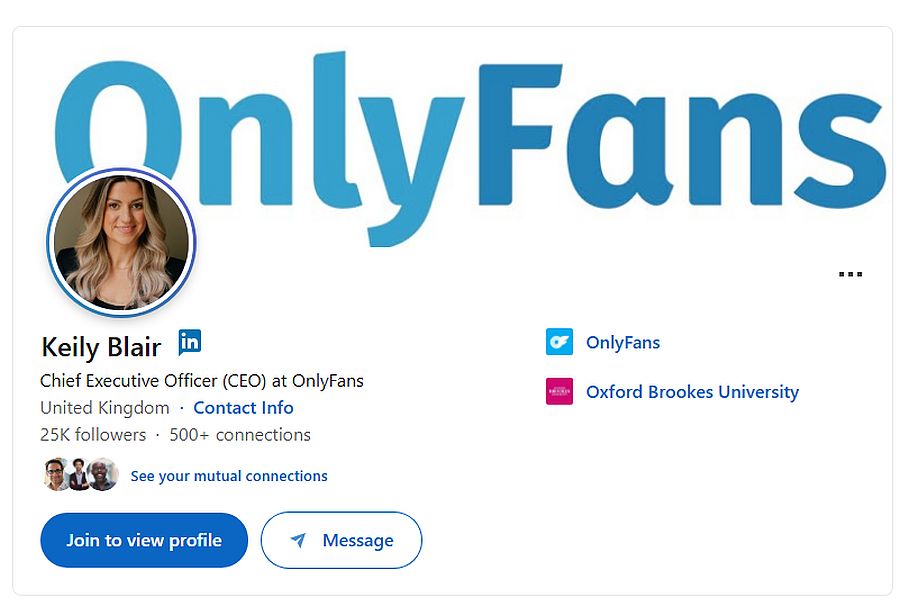Click the Keily Blair name heading
This screenshot has height=616, width=900.
point(101,347)
